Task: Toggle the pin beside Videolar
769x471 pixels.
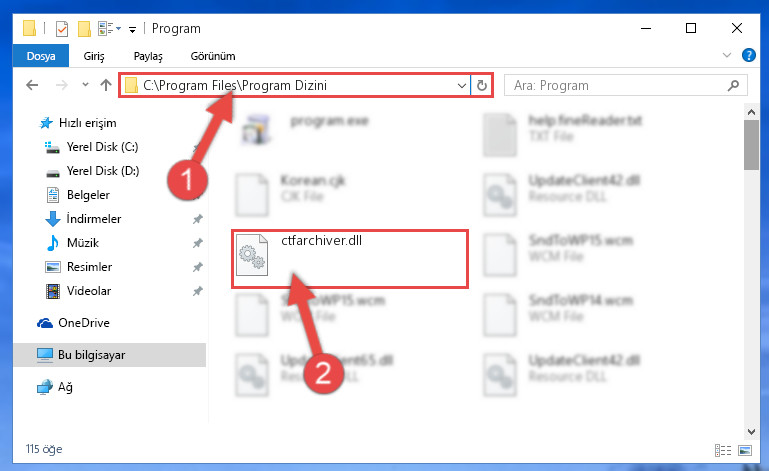Action: pyautogui.click(x=198, y=291)
